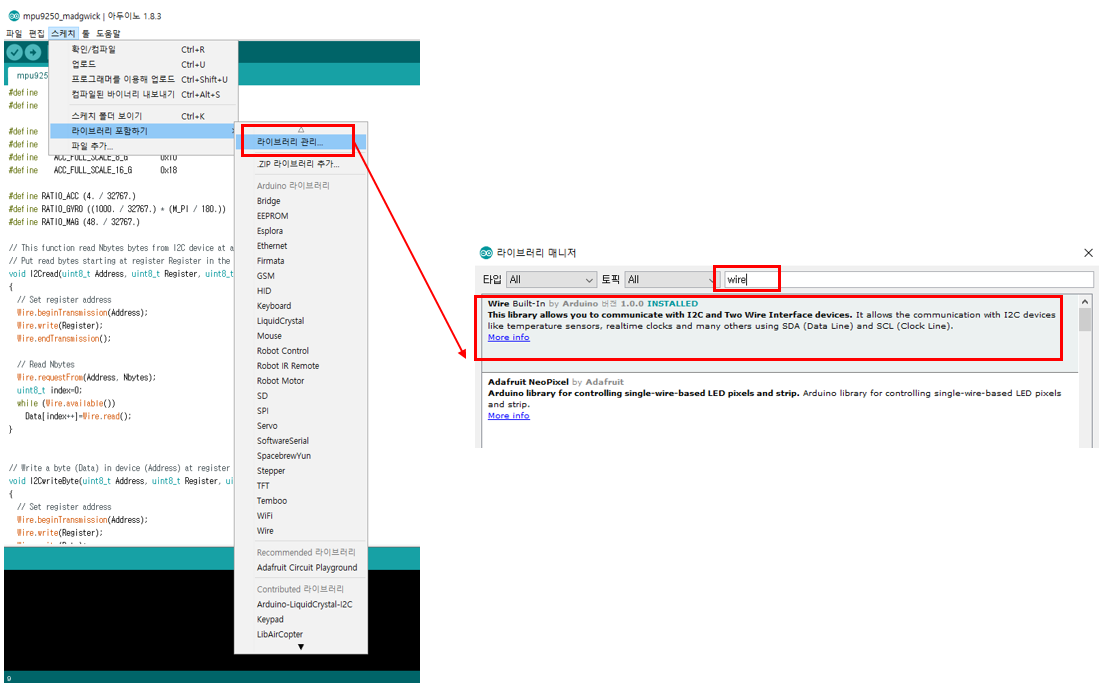The height and width of the screenshot is (695, 1107).
Task: Click submenu scroll-up arrow at top
Action: click(x=301, y=129)
